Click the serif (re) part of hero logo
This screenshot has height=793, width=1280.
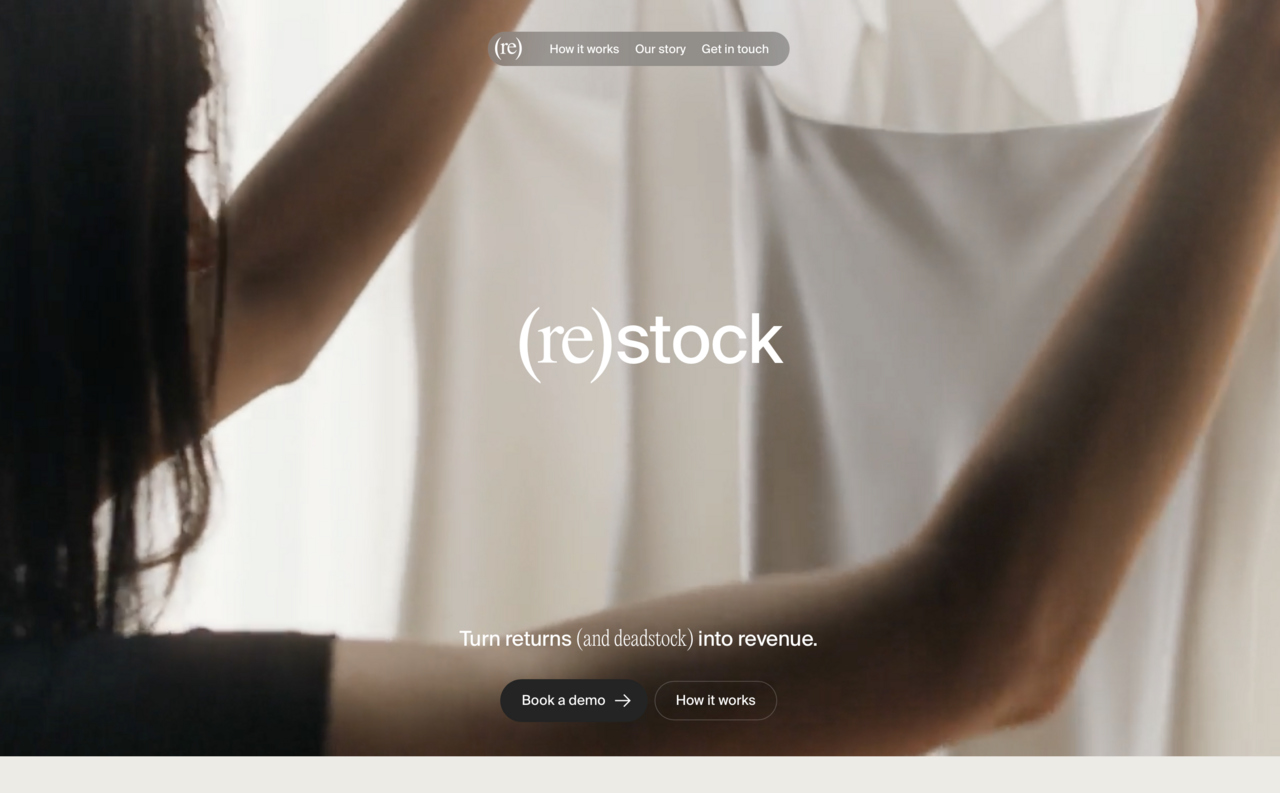tap(565, 344)
